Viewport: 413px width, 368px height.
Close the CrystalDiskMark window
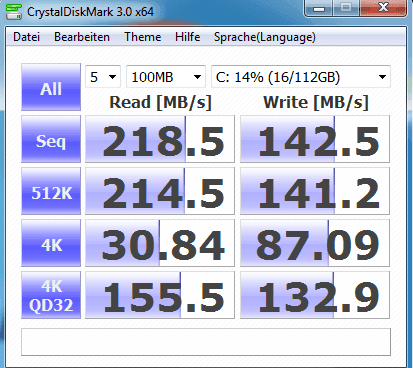(383, 8)
